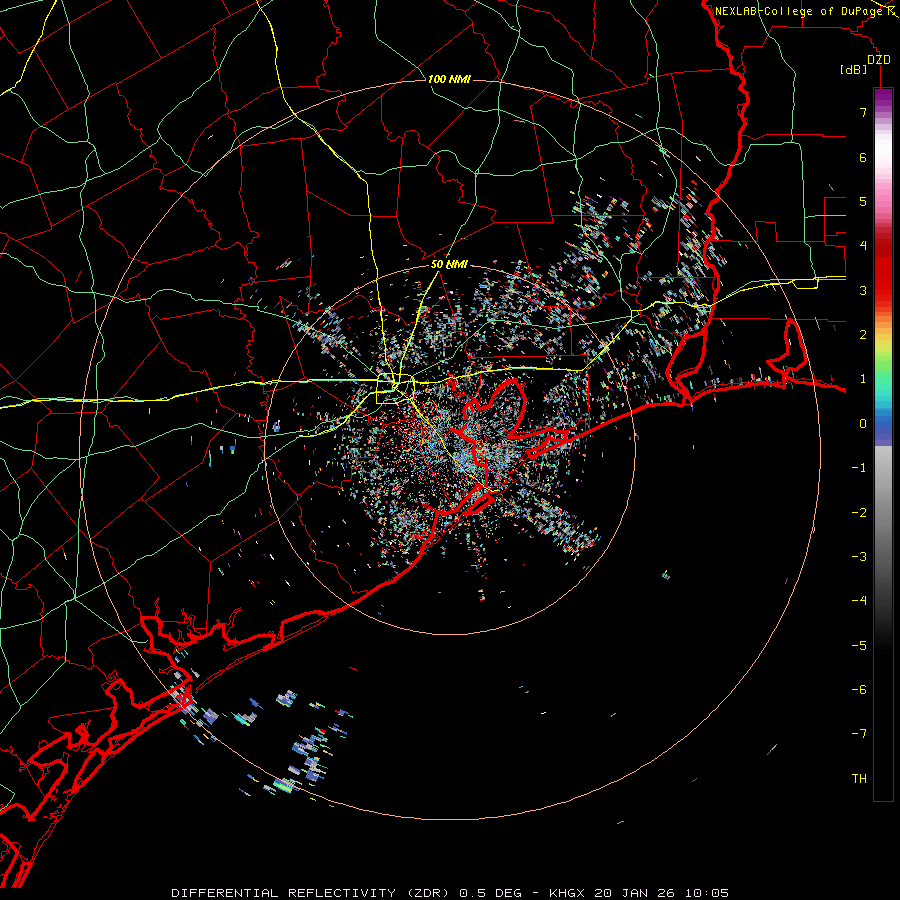Click the 4 value on color scale

[x=863, y=246]
